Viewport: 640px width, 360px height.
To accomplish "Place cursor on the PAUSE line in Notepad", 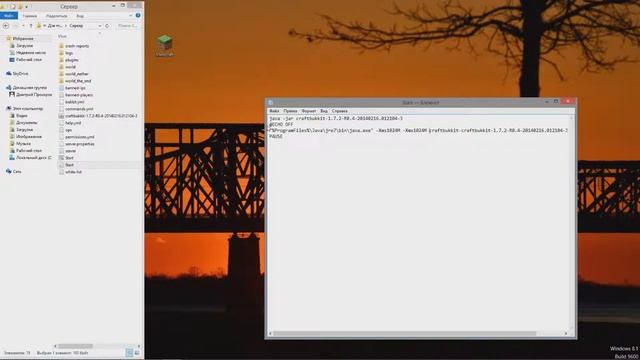I will 276,136.
